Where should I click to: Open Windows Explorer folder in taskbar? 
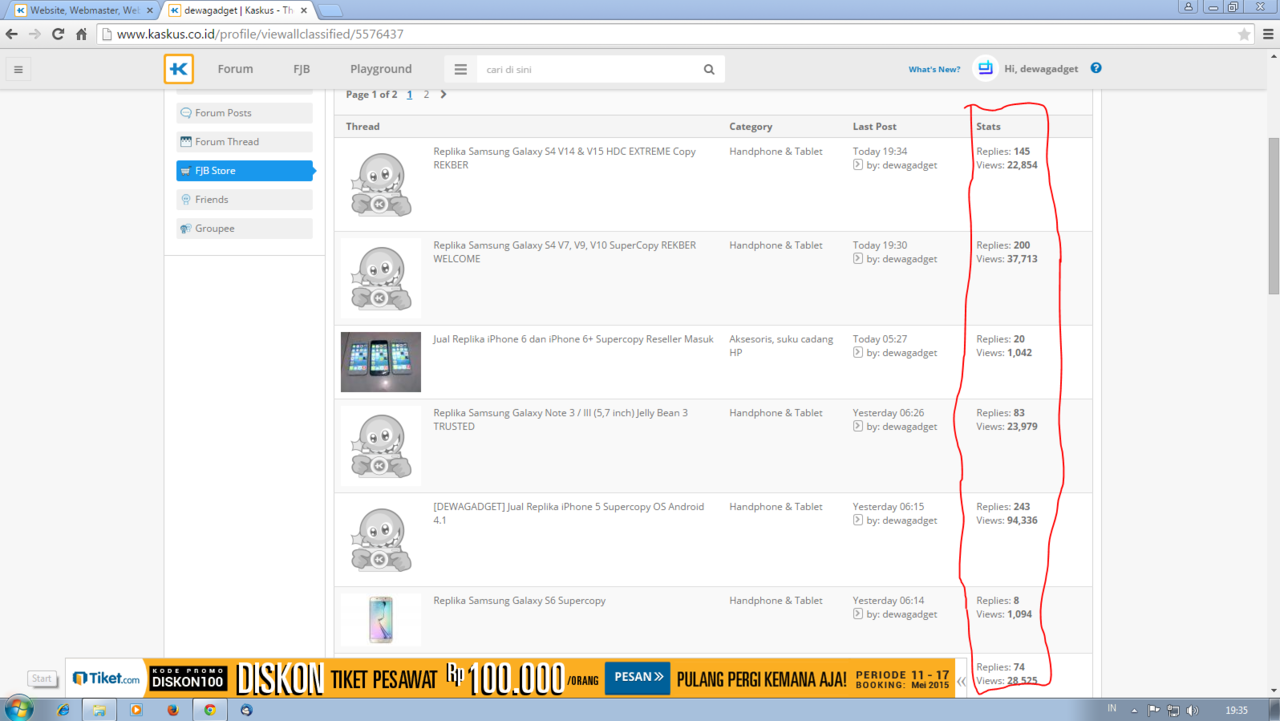click(x=100, y=710)
